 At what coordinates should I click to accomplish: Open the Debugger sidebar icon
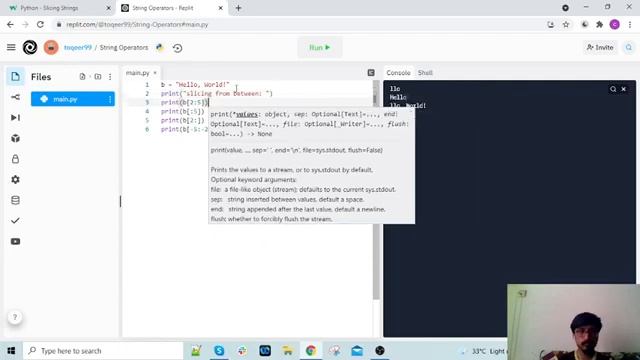click(x=16, y=118)
